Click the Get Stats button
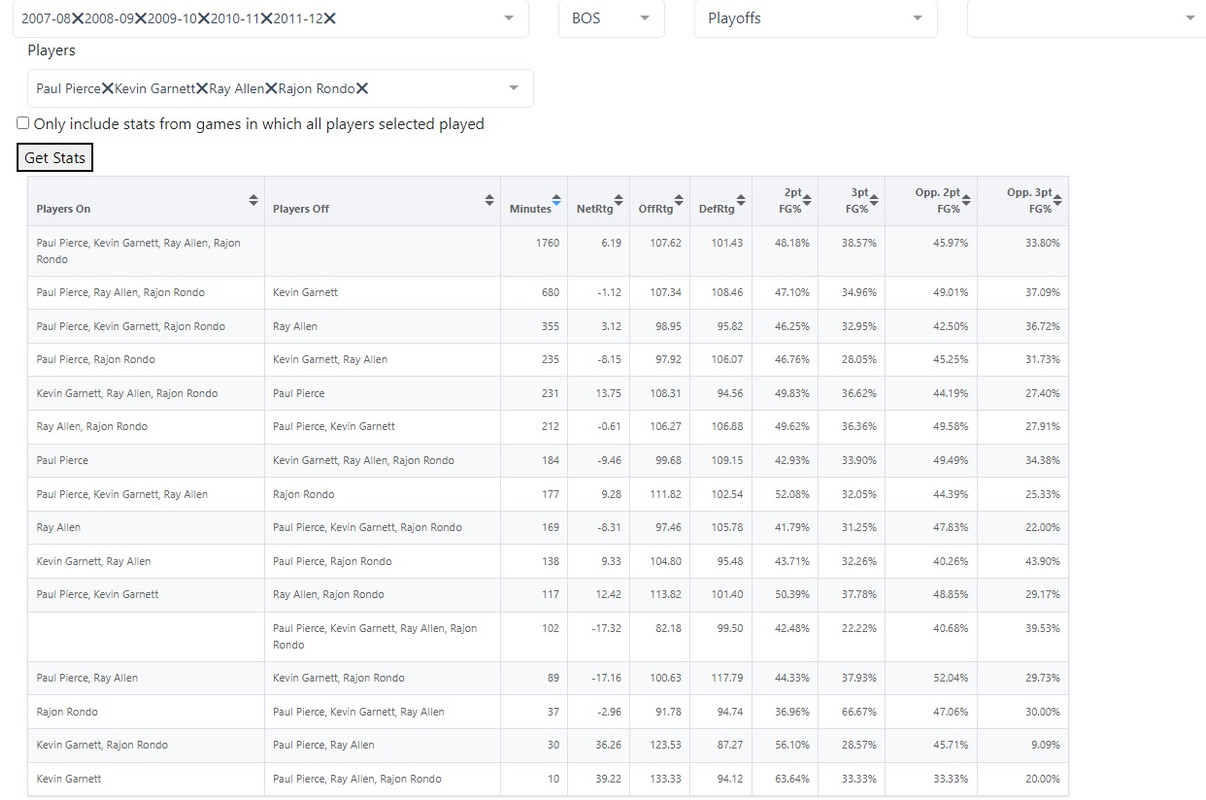This screenshot has width=1206, height=800. 55,158
